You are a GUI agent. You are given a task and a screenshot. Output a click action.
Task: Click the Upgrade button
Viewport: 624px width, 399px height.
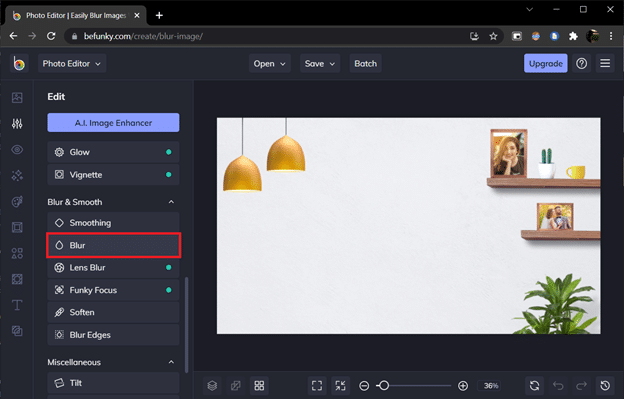coord(546,64)
